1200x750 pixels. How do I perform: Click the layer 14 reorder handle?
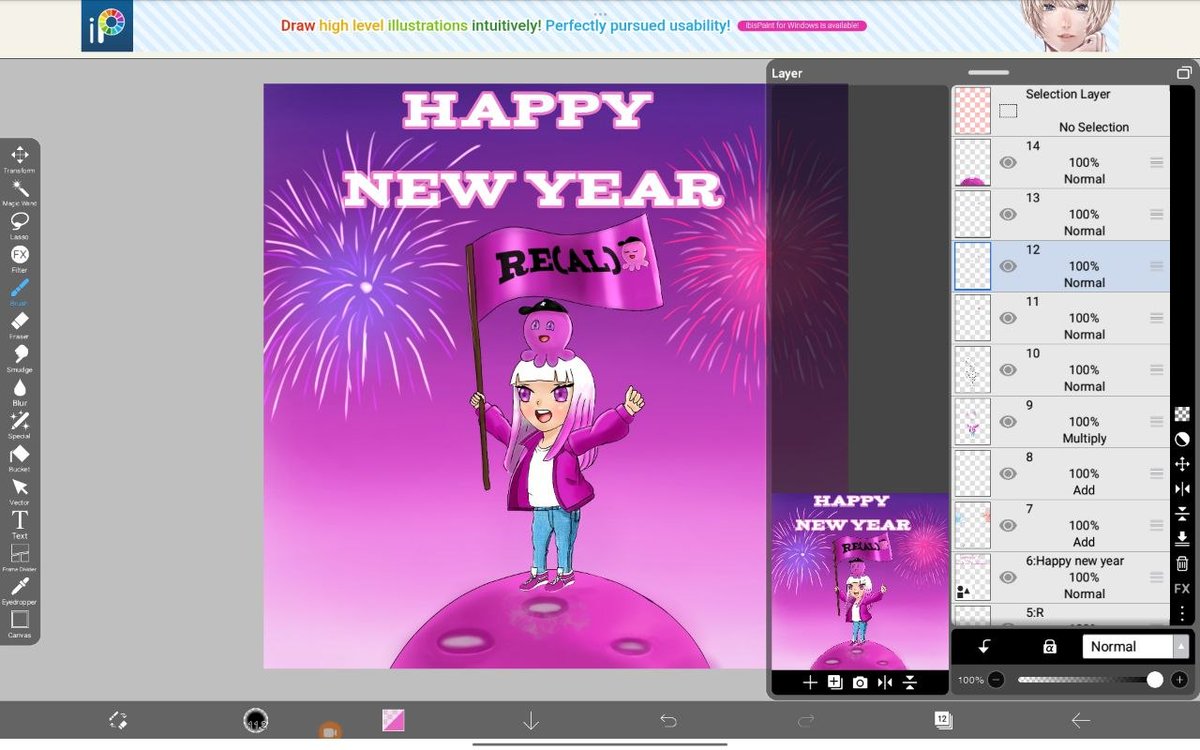[x=1156, y=162]
